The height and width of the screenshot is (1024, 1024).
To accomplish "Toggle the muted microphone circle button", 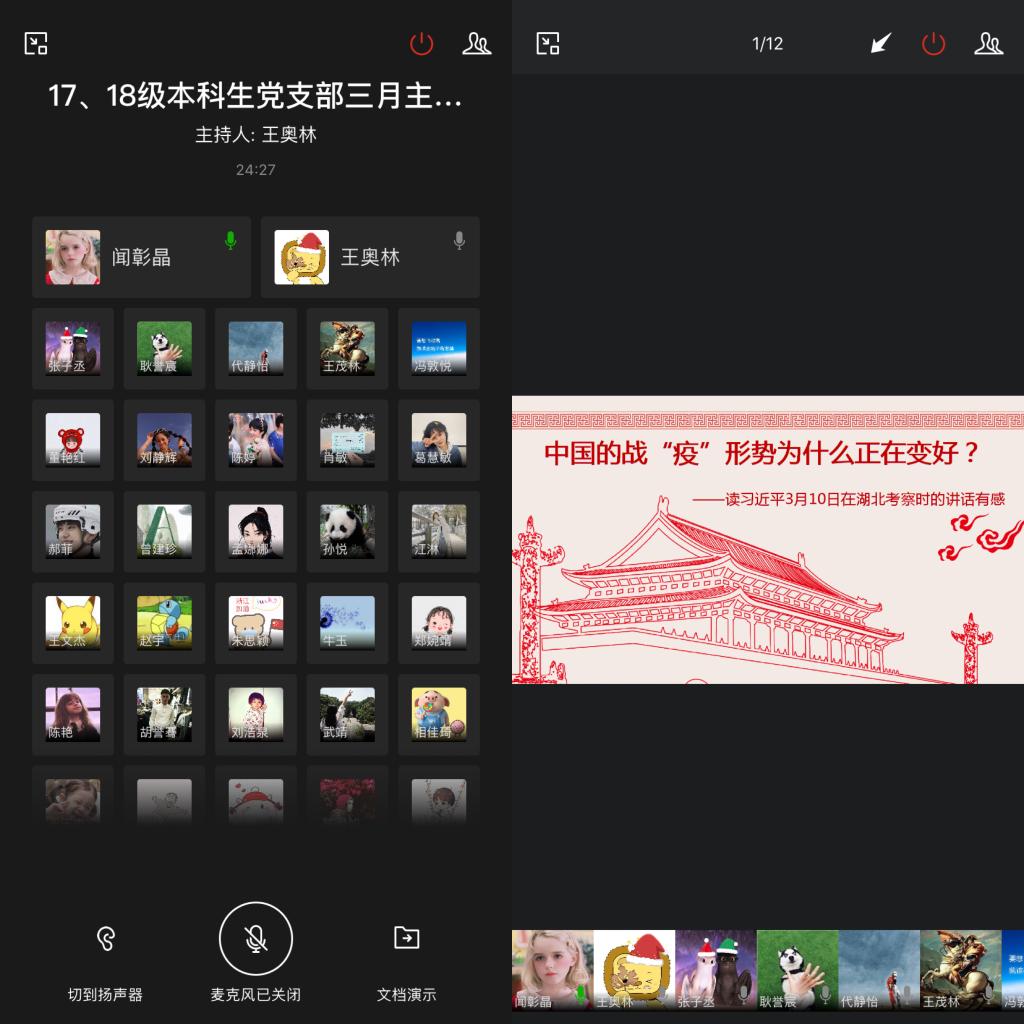I will 256,938.
